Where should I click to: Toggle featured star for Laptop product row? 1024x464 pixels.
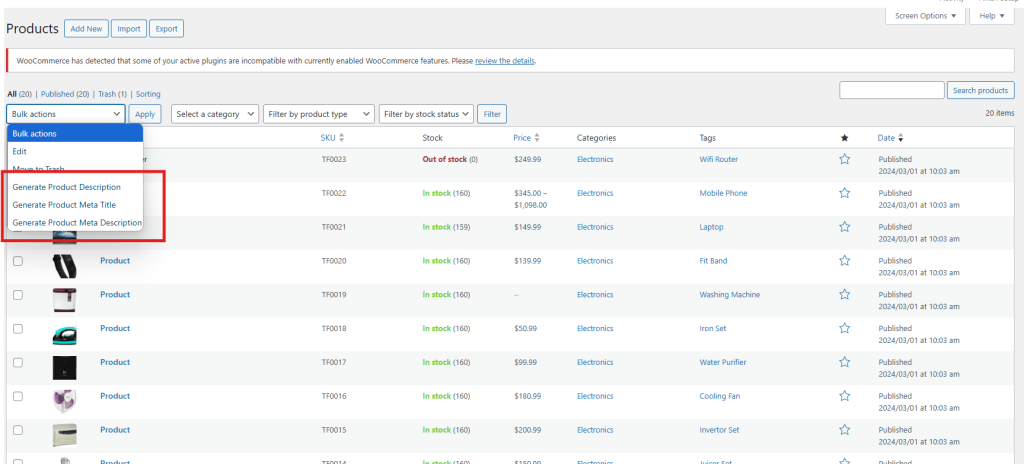pos(844,227)
